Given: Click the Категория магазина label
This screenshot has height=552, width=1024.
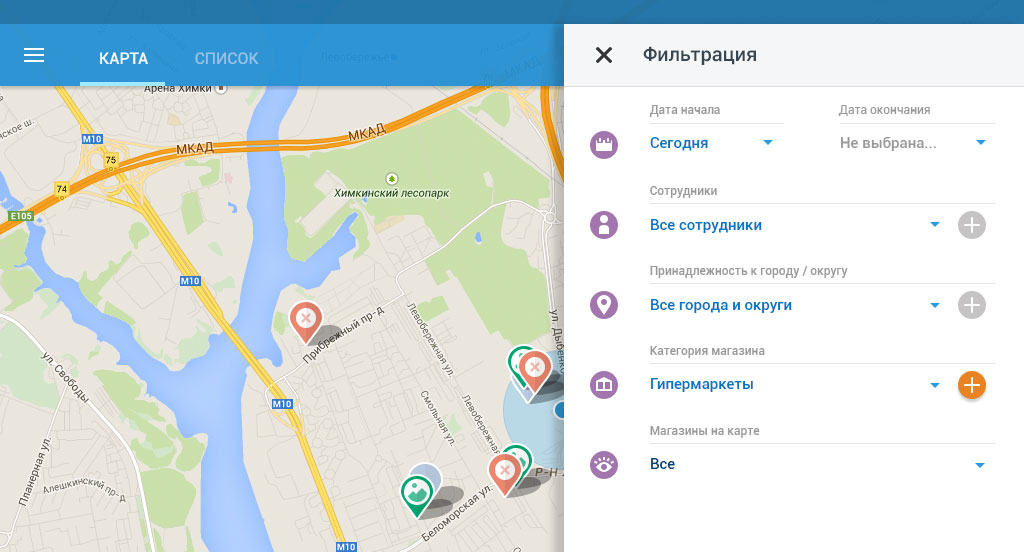Looking at the screenshot, I should coord(707,351).
